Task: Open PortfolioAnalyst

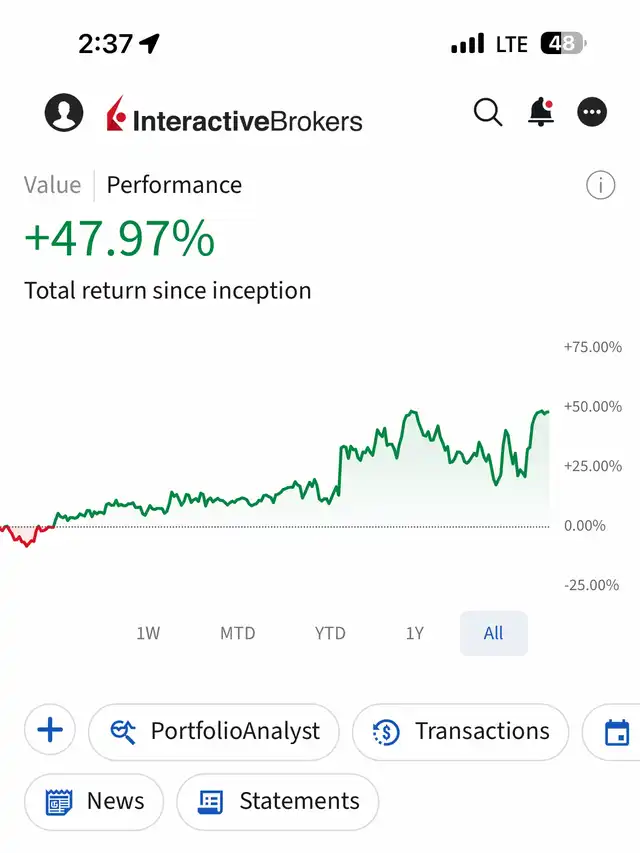Action: [214, 732]
